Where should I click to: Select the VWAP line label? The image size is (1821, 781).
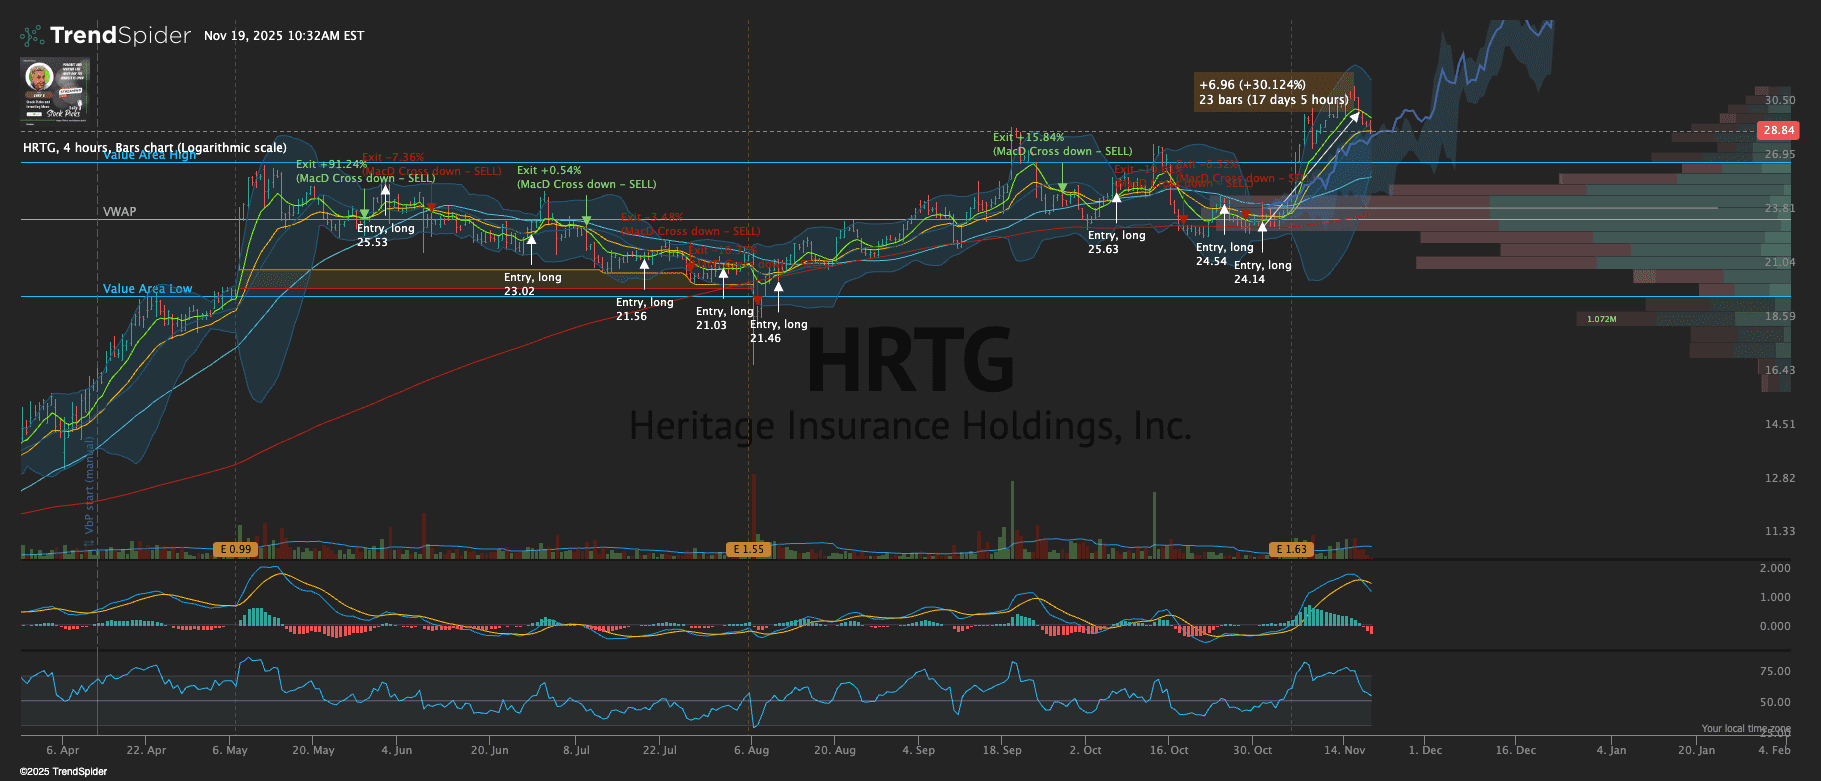point(119,212)
